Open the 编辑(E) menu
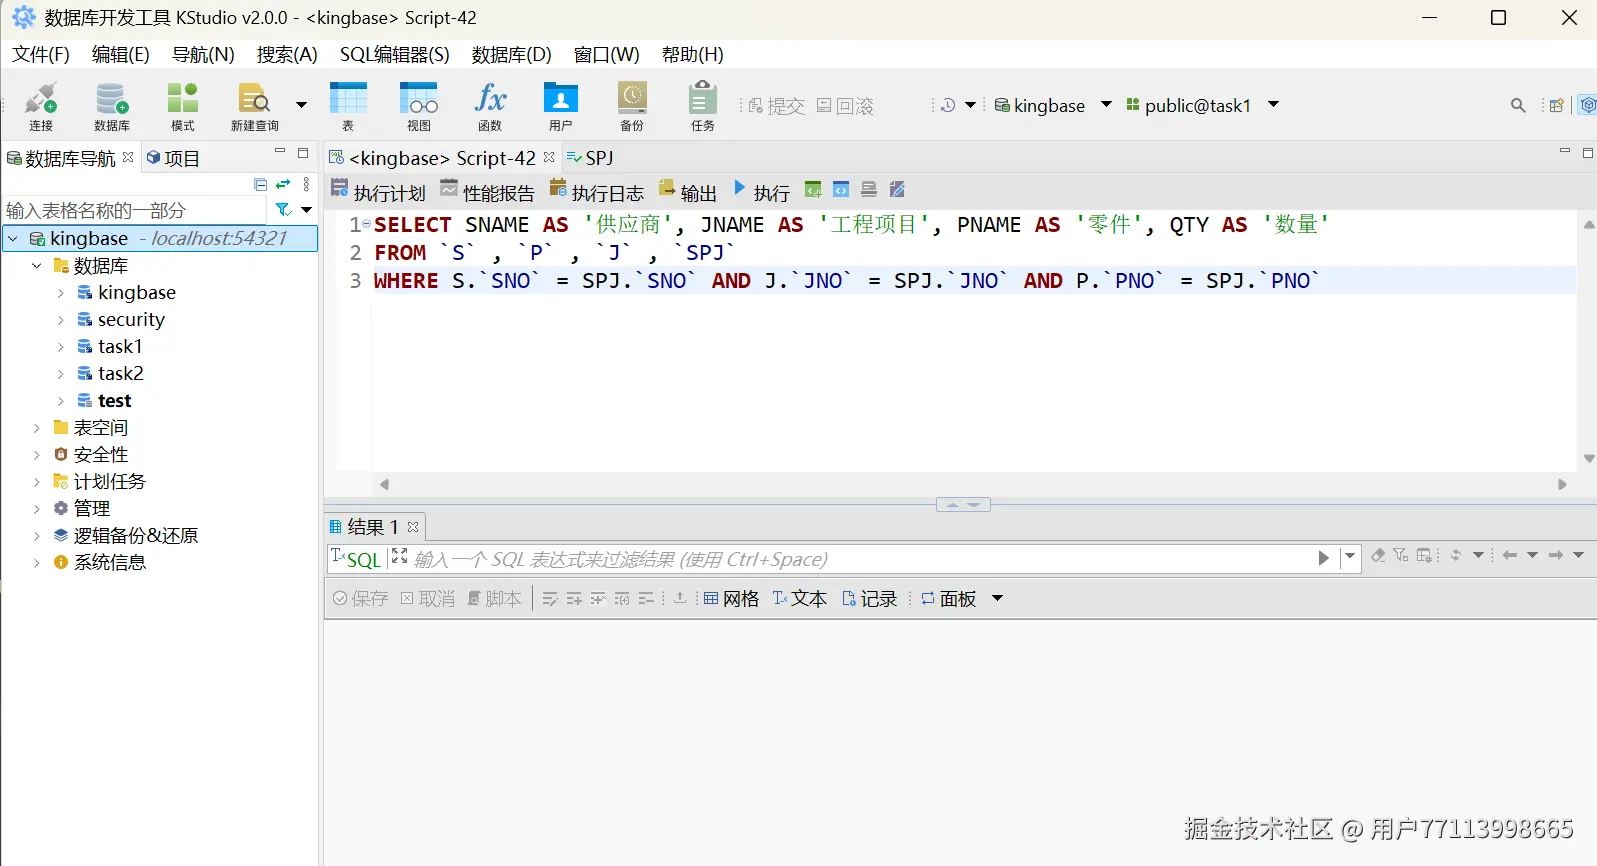The width and height of the screenshot is (1597, 866). click(x=120, y=54)
